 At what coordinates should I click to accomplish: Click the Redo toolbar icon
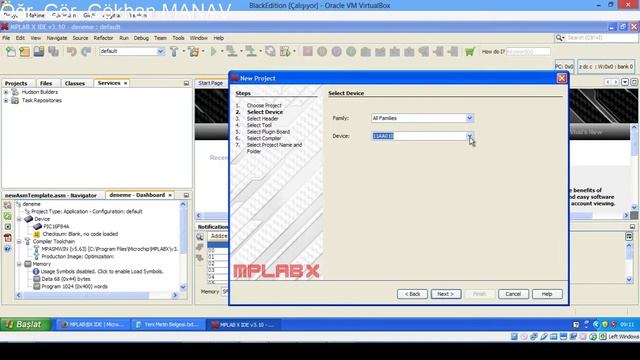86,51
